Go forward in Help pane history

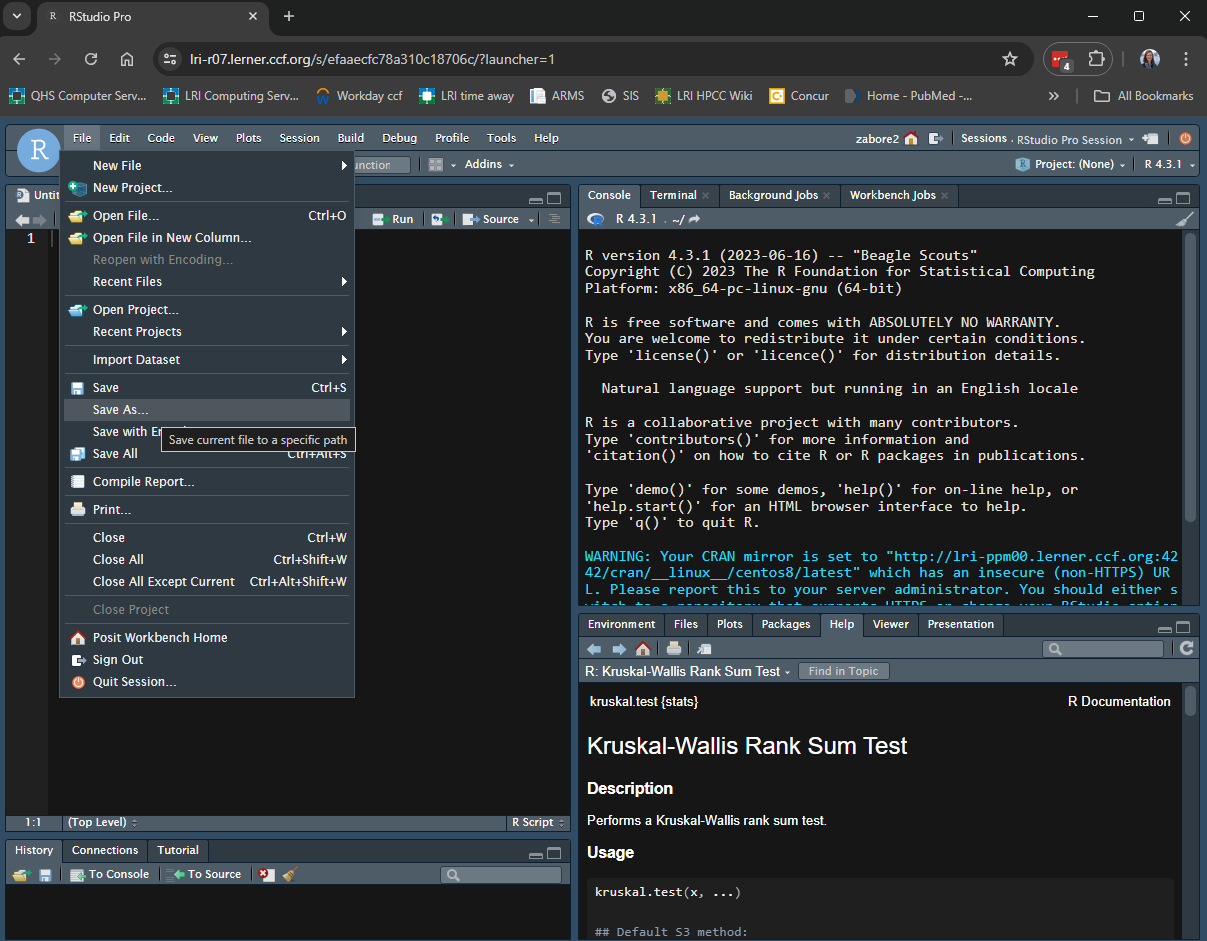click(619, 649)
